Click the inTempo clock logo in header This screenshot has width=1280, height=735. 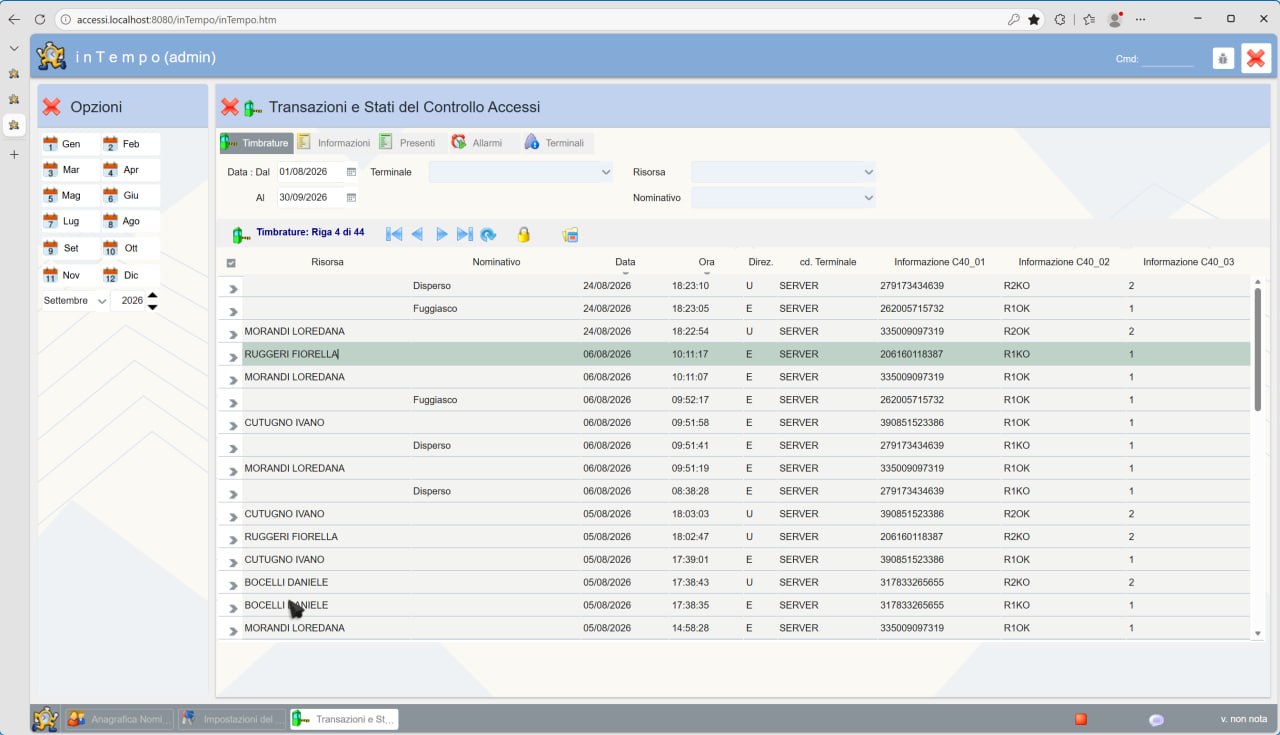point(51,57)
